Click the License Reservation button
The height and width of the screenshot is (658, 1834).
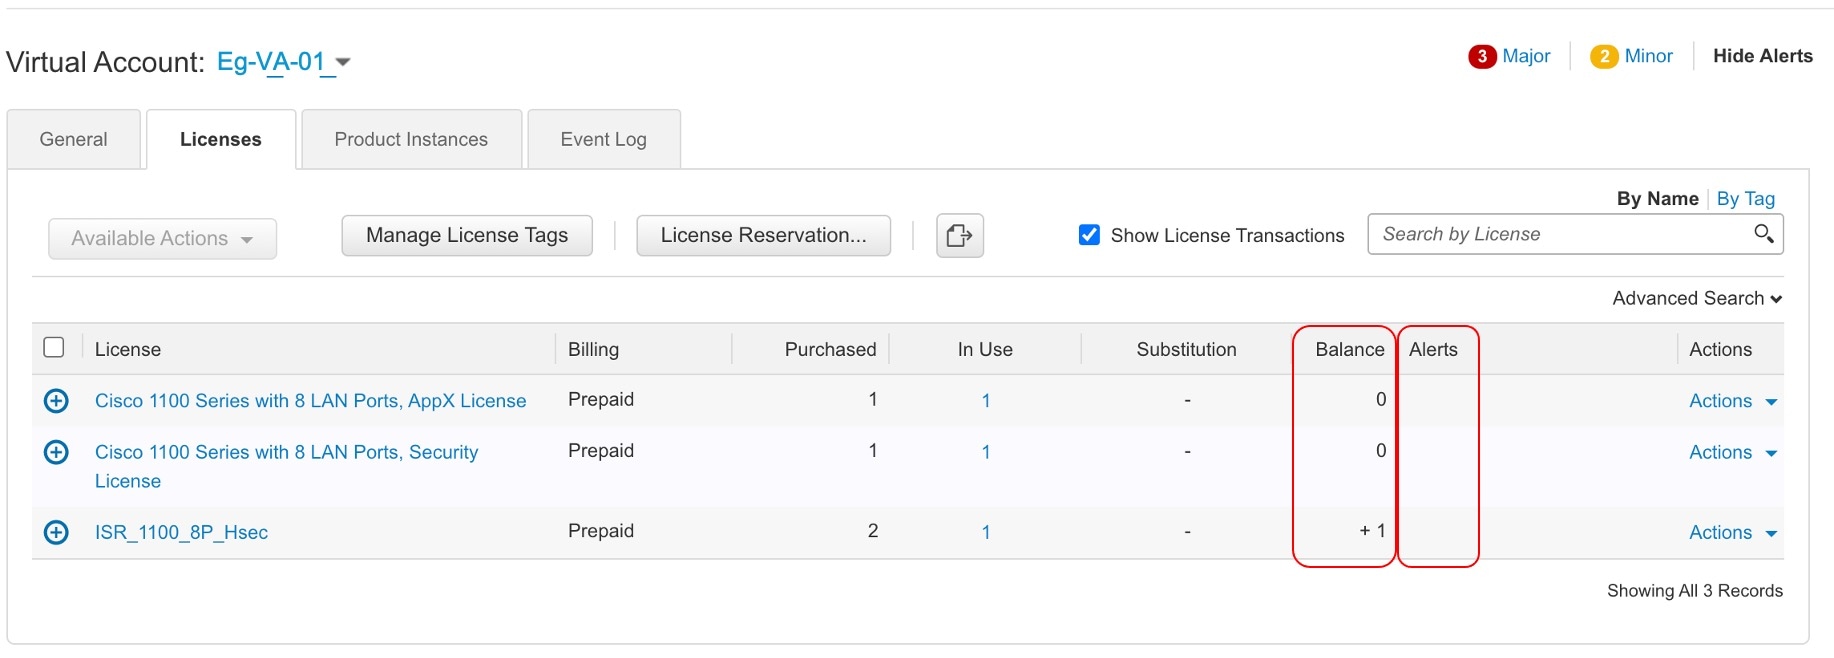tap(764, 236)
